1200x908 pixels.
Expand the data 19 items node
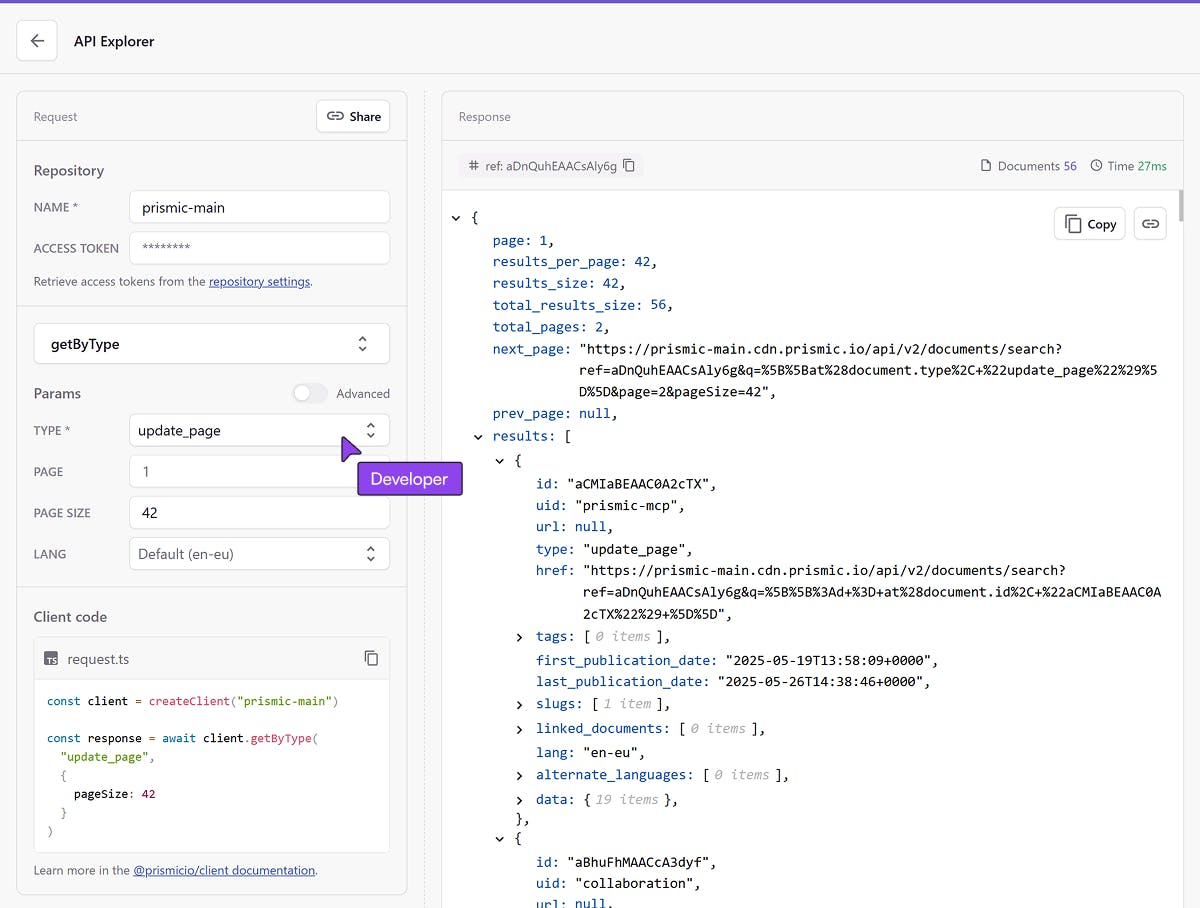(x=520, y=800)
